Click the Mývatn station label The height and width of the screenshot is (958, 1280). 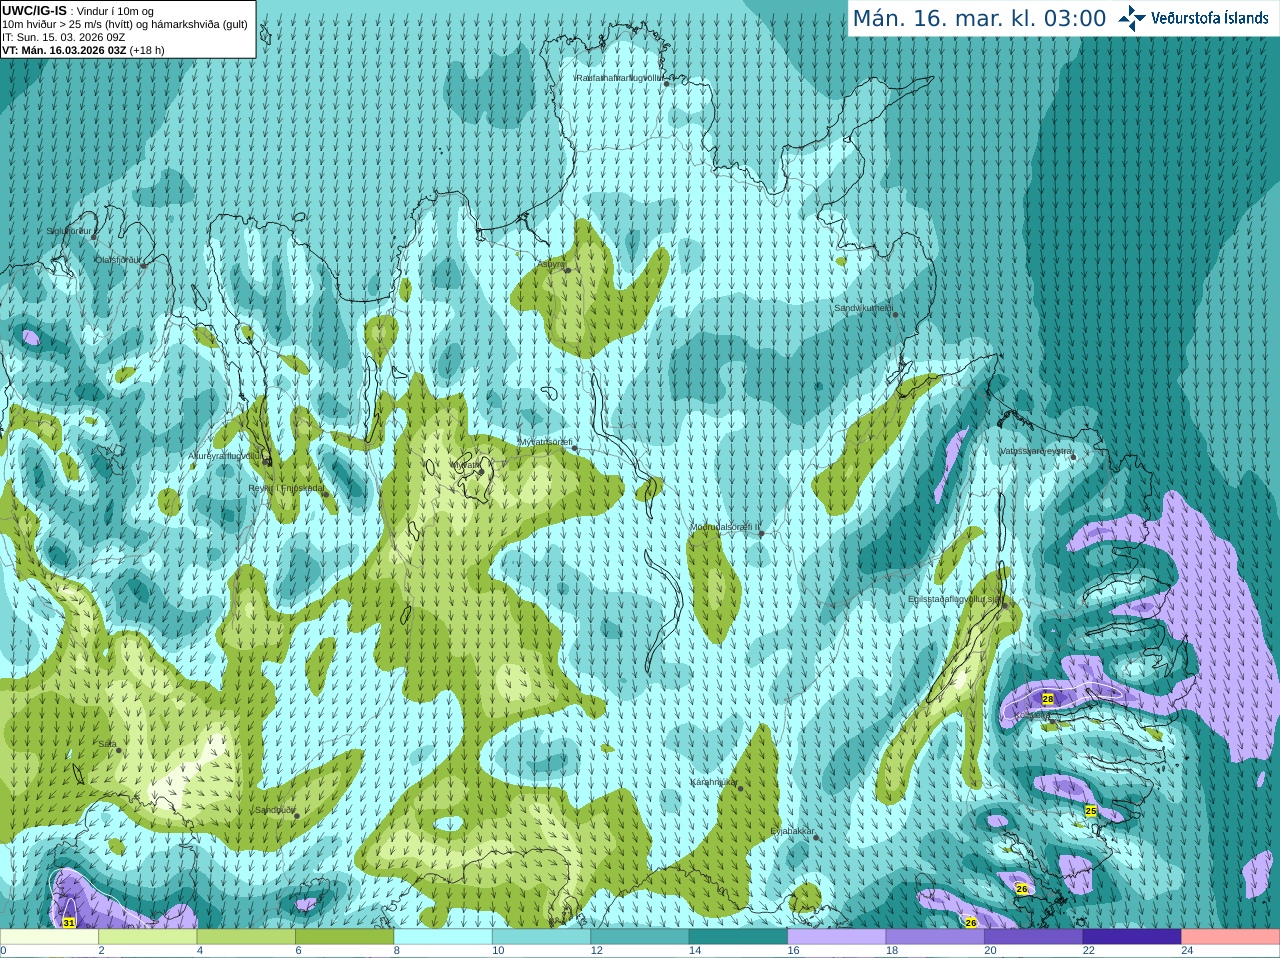[x=466, y=465]
